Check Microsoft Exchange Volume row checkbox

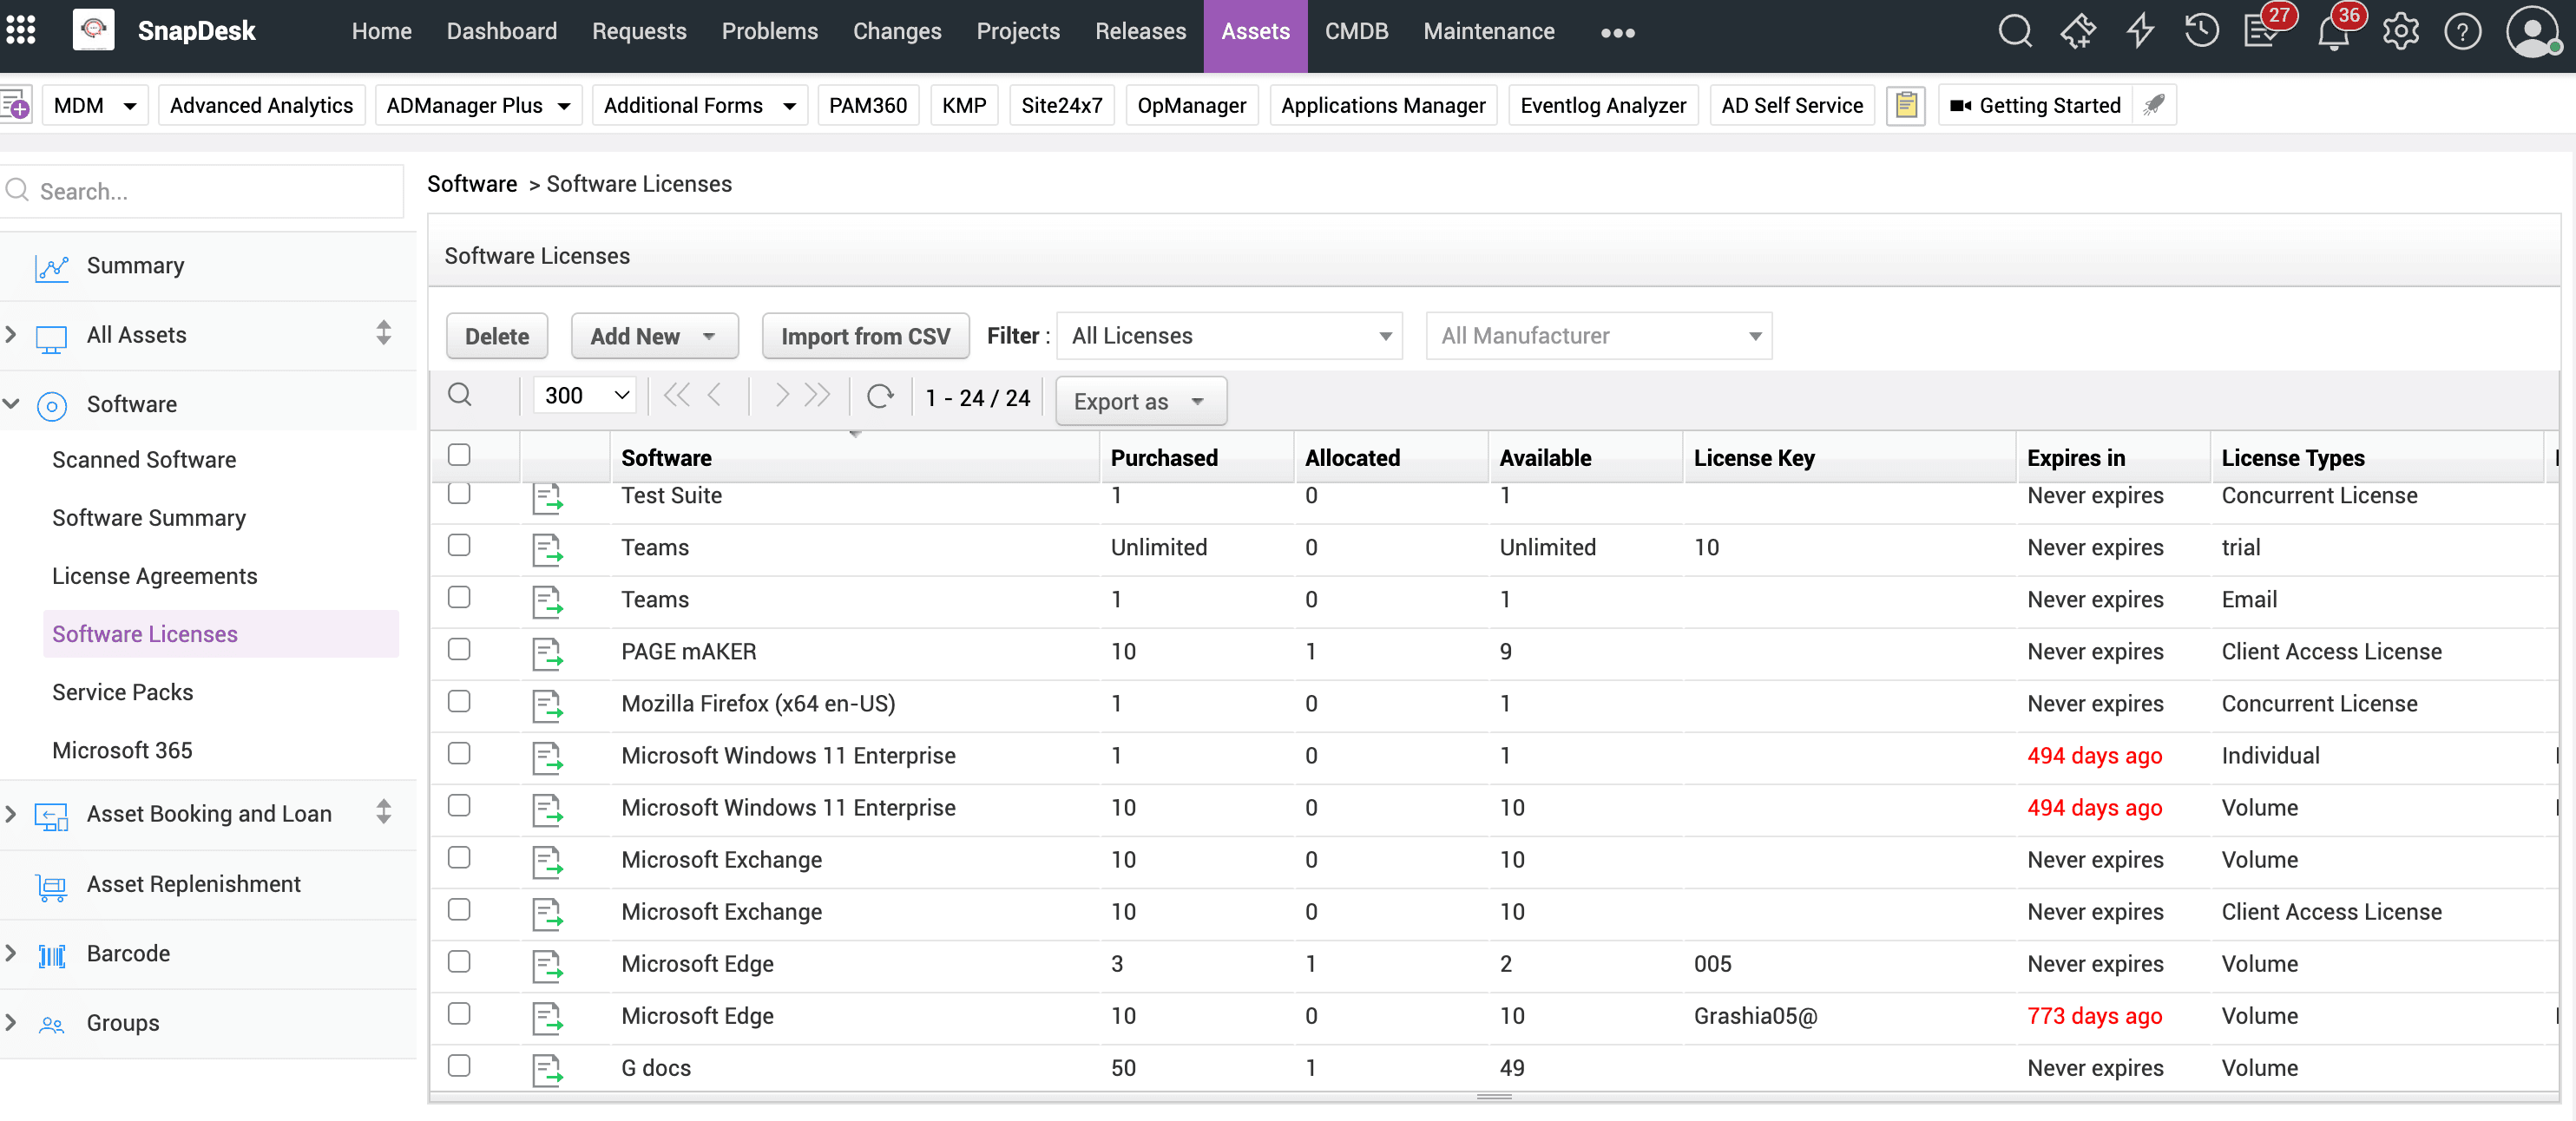click(x=459, y=857)
